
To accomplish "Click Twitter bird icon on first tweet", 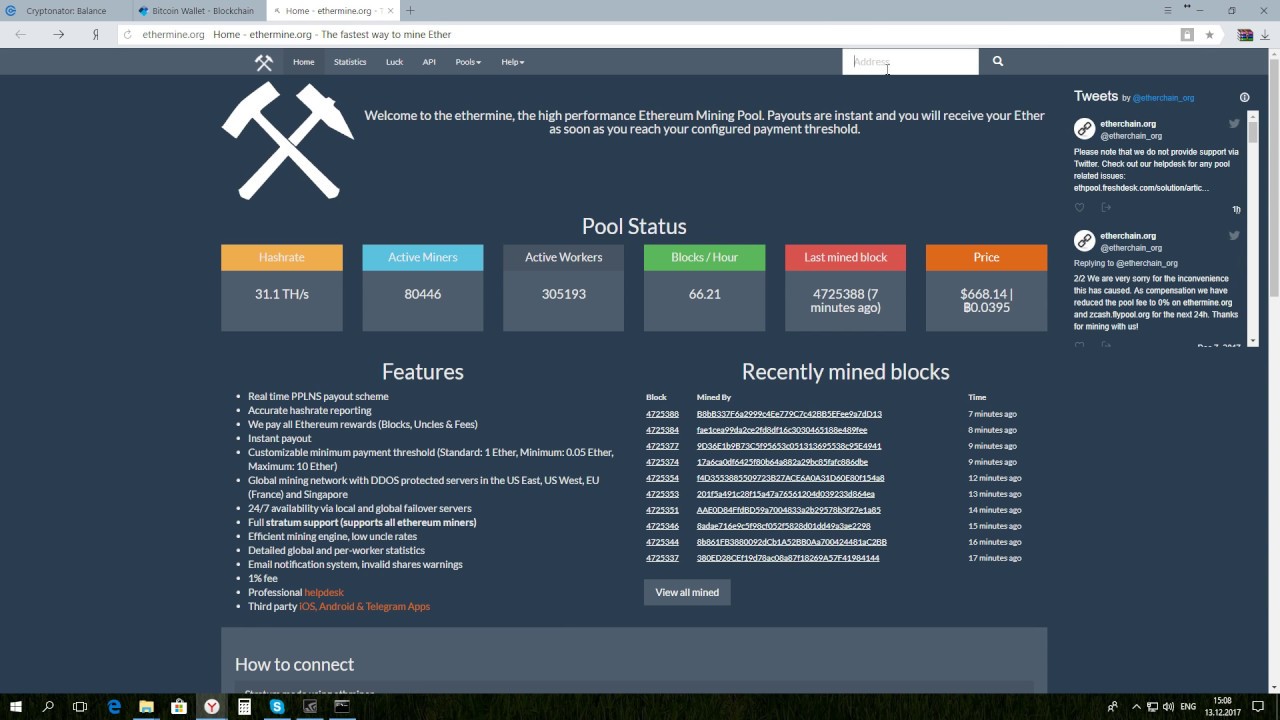I will click(x=1234, y=123).
